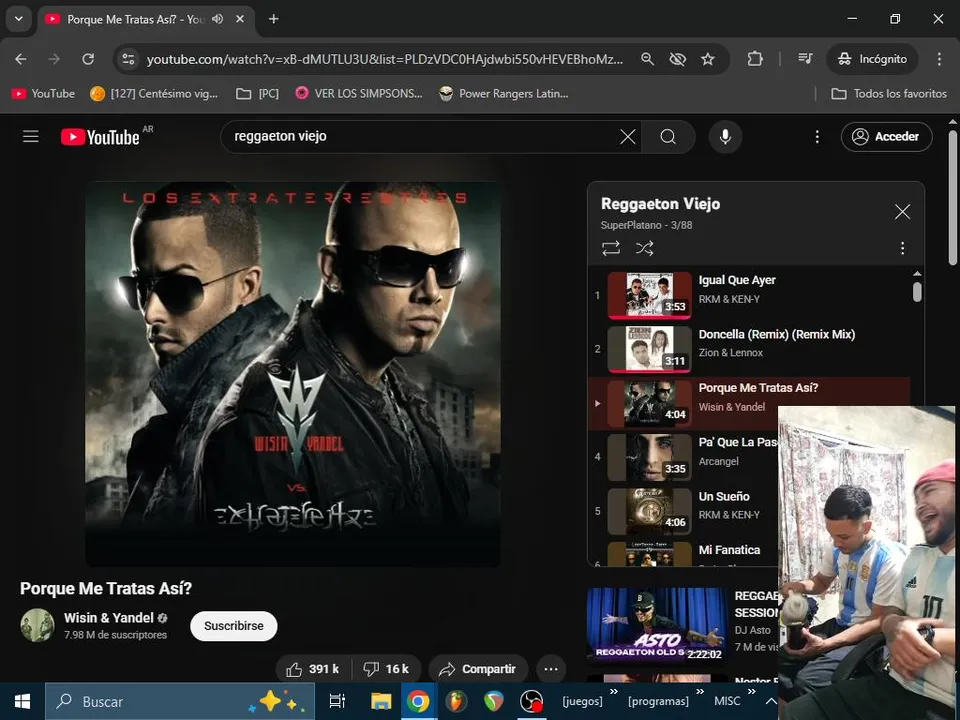960x720 pixels.
Task: Like the video (391 k)
Action: point(313,669)
